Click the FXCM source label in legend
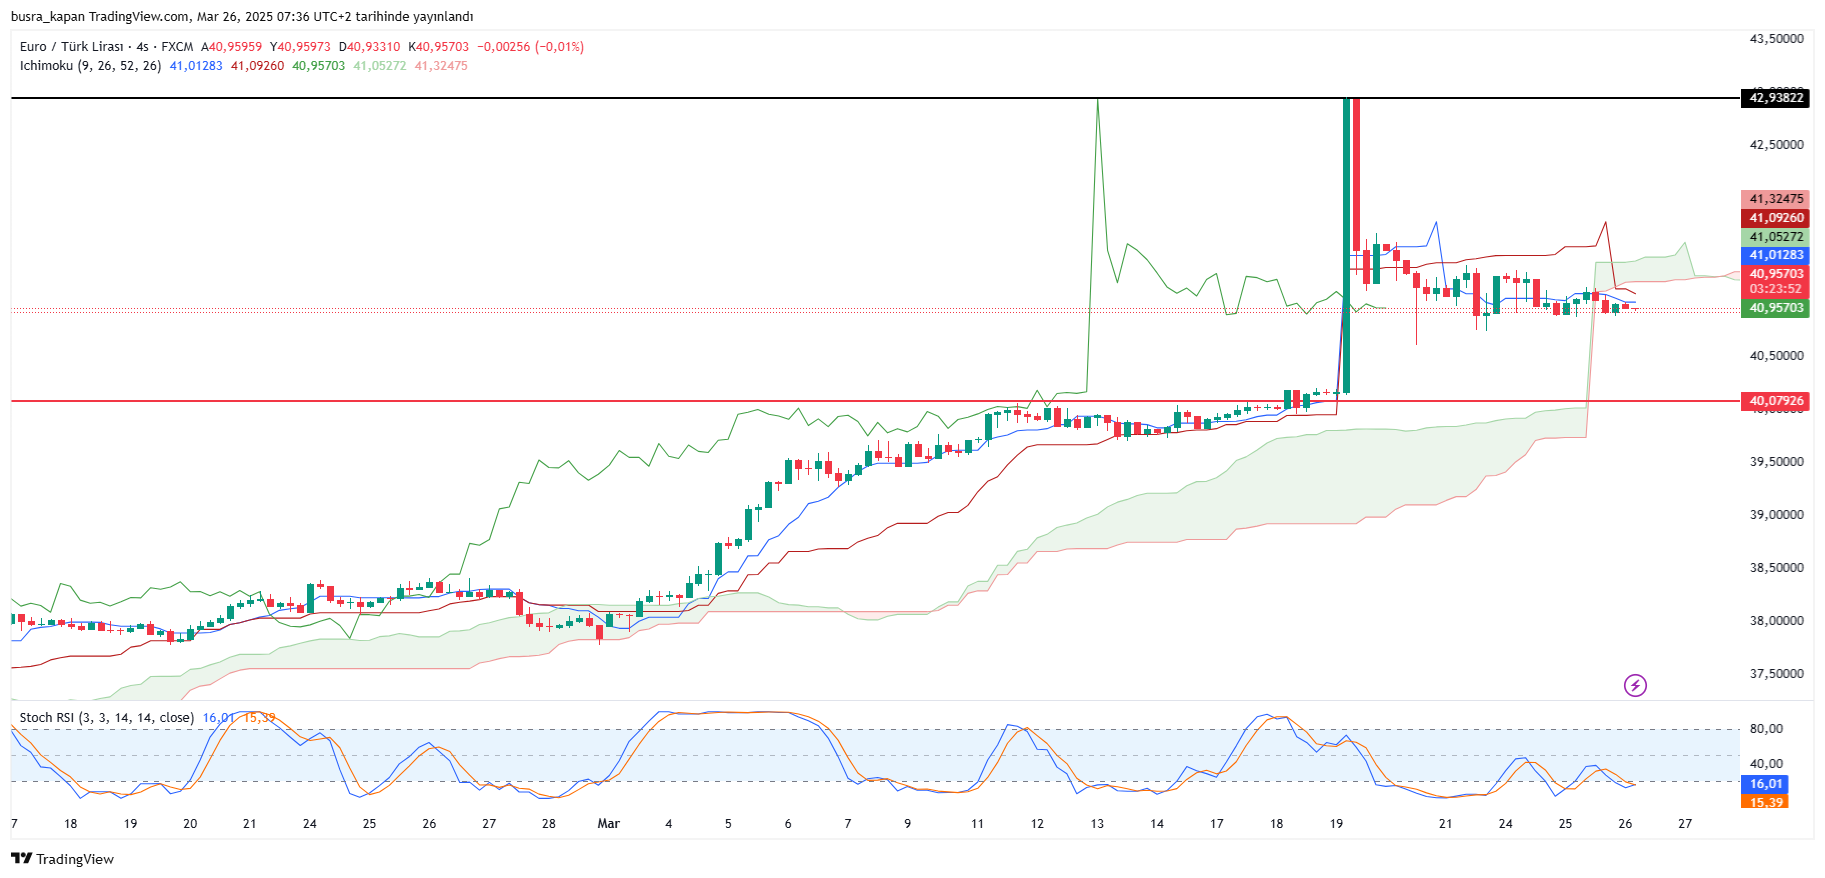Image resolution: width=1825 pixels, height=878 pixels. tap(177, 47)
